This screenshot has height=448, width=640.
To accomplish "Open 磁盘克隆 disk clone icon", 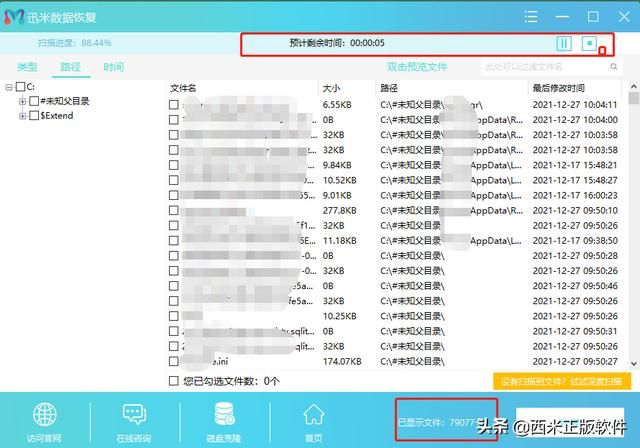I will [224, 414].
